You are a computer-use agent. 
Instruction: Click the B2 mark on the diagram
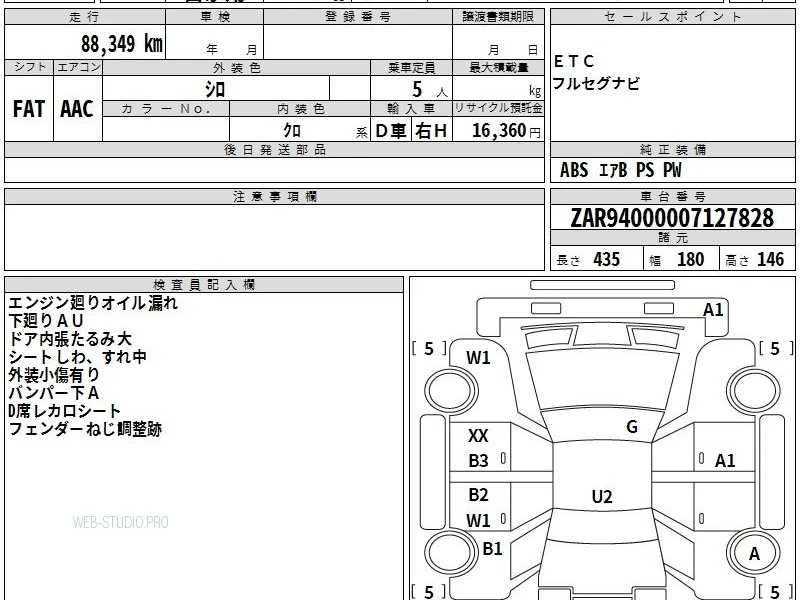point(478,494)
